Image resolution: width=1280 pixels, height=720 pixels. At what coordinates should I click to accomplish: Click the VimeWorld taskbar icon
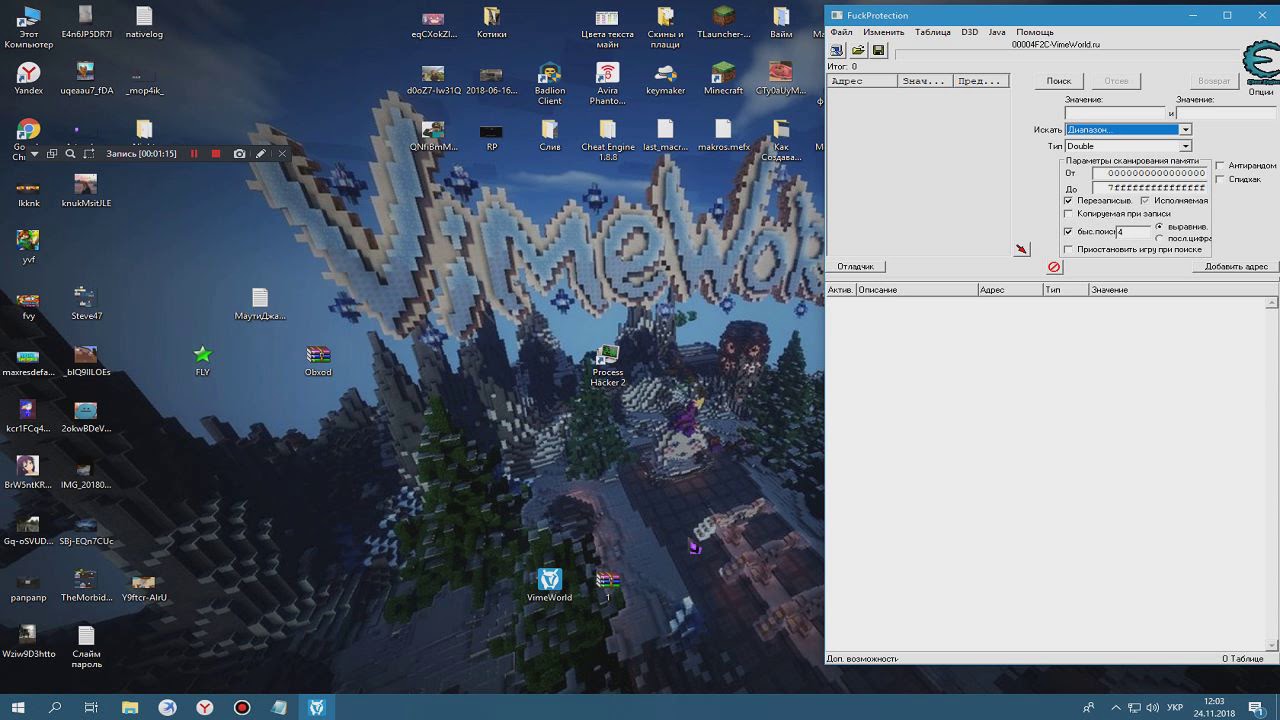[317, 707]
